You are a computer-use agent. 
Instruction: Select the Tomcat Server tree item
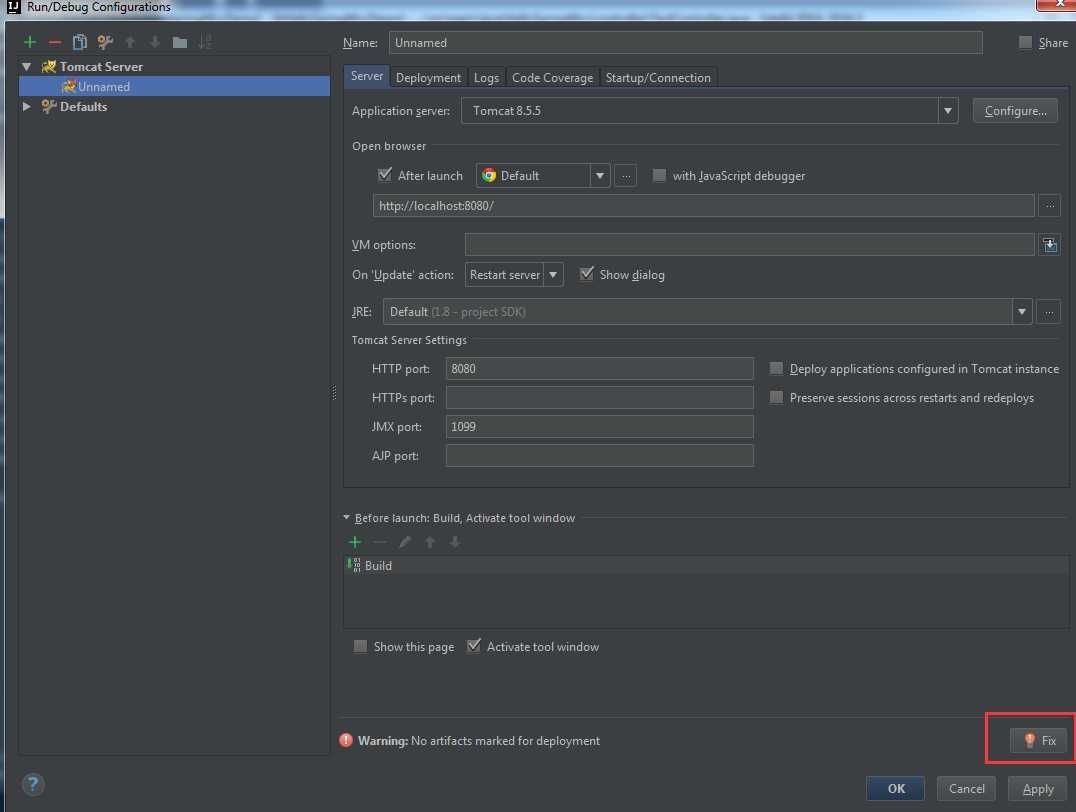(101, 67)
